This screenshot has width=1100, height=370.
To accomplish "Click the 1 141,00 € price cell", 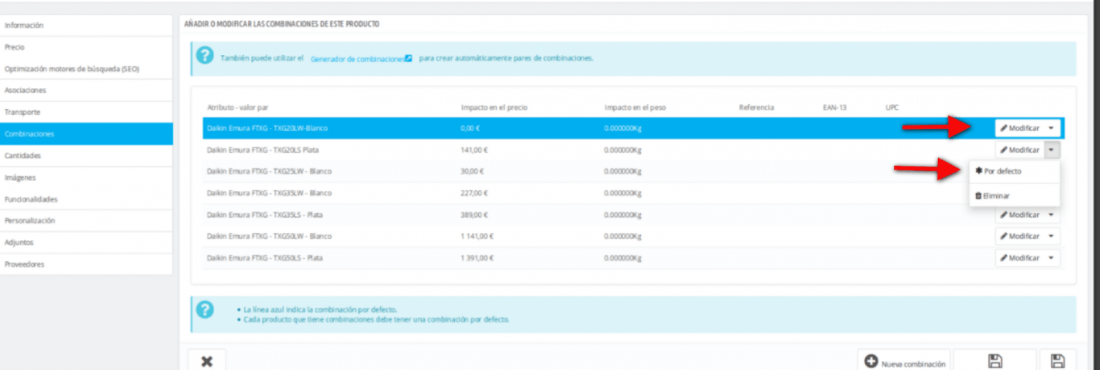I will [477, 237].
